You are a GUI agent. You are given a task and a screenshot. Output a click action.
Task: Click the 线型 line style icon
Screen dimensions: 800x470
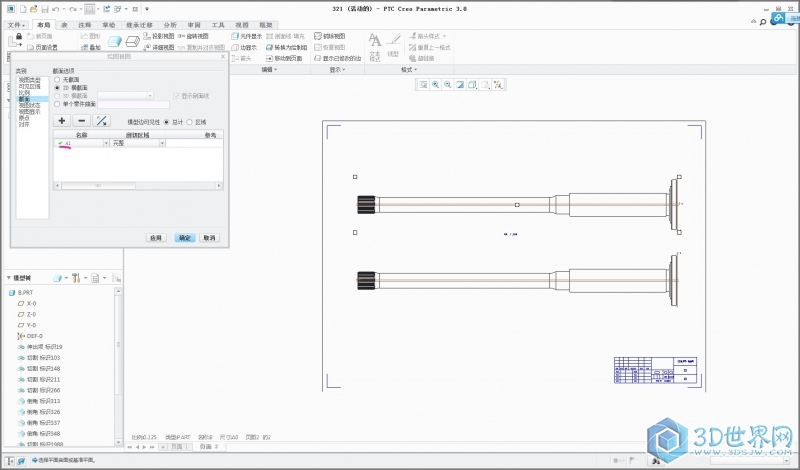393,46
